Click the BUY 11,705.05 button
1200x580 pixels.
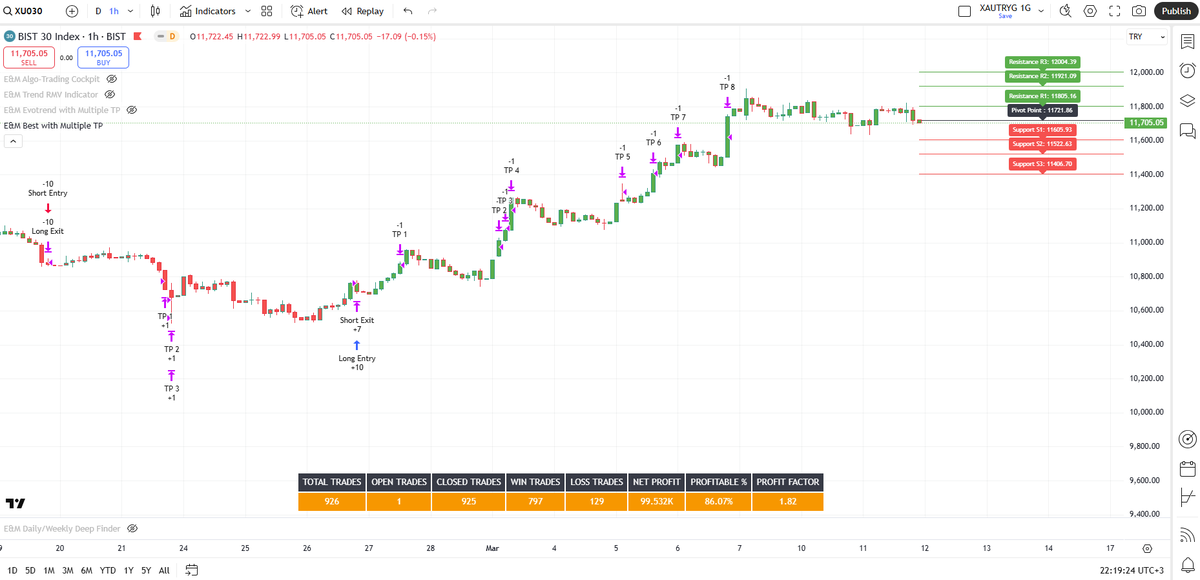(103, 58)
